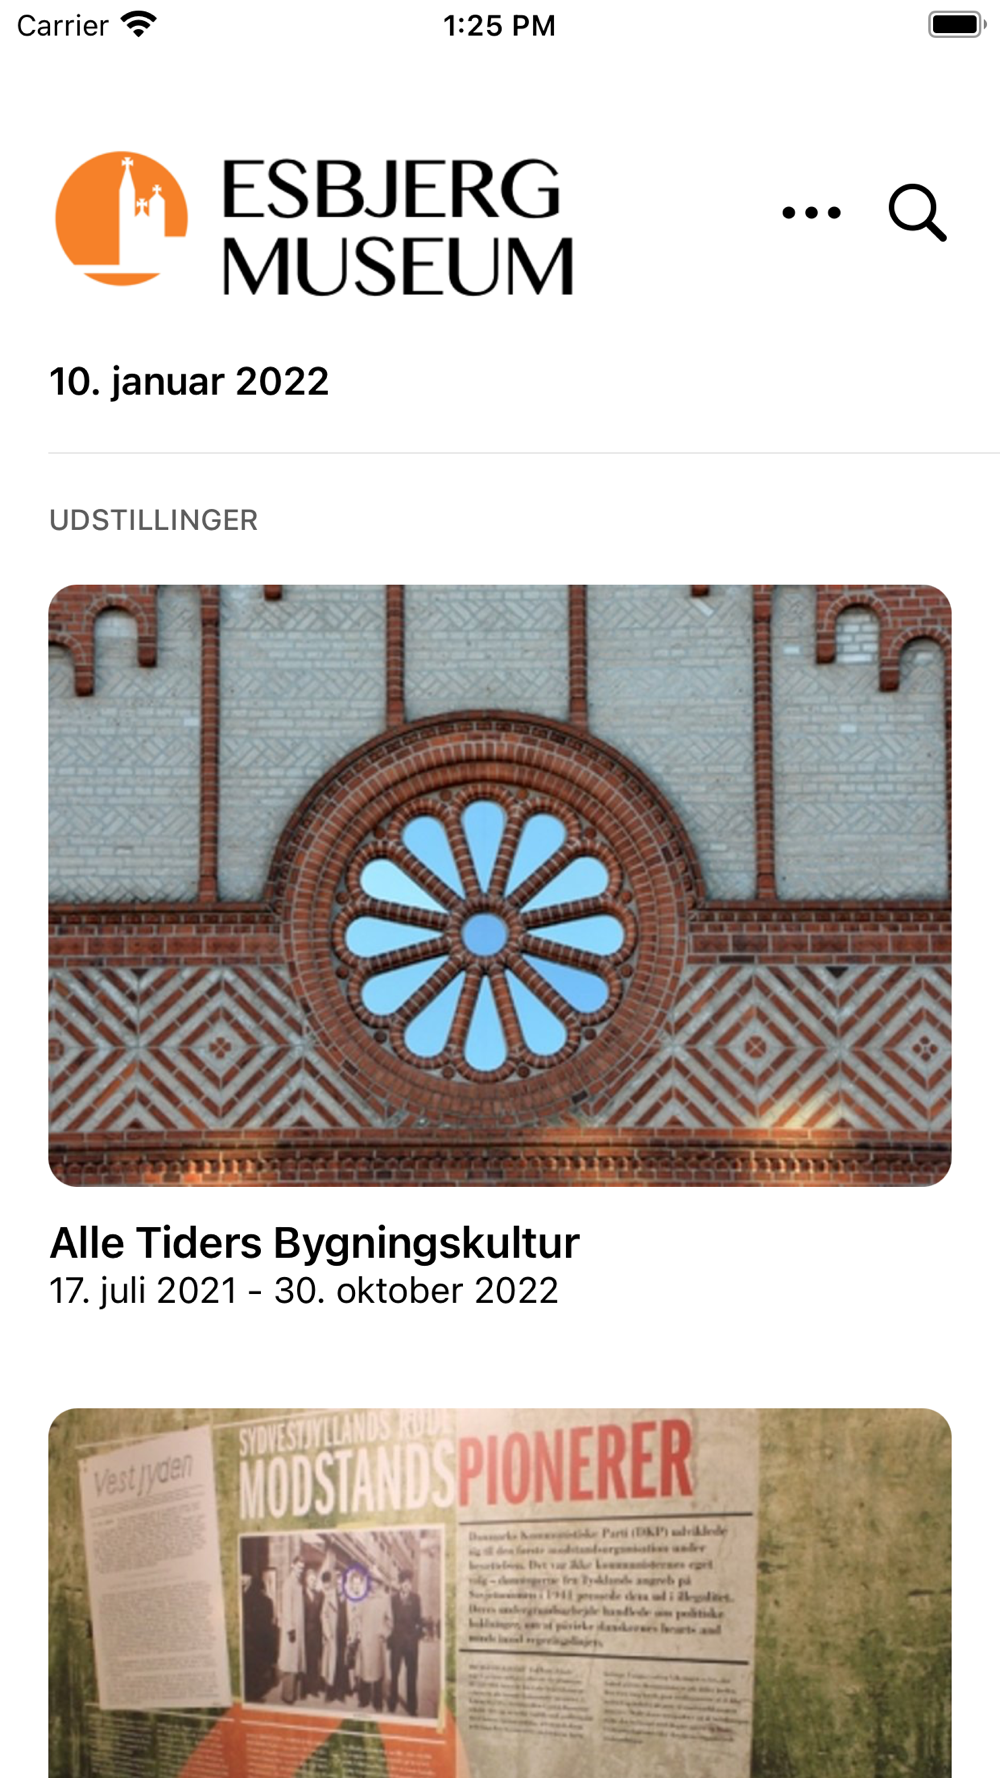Screen dimensions: 1000x1778
Task: Tap the dates 17. juli 2021 - 30. oktober 2022
Action: tap(304, 1291)
